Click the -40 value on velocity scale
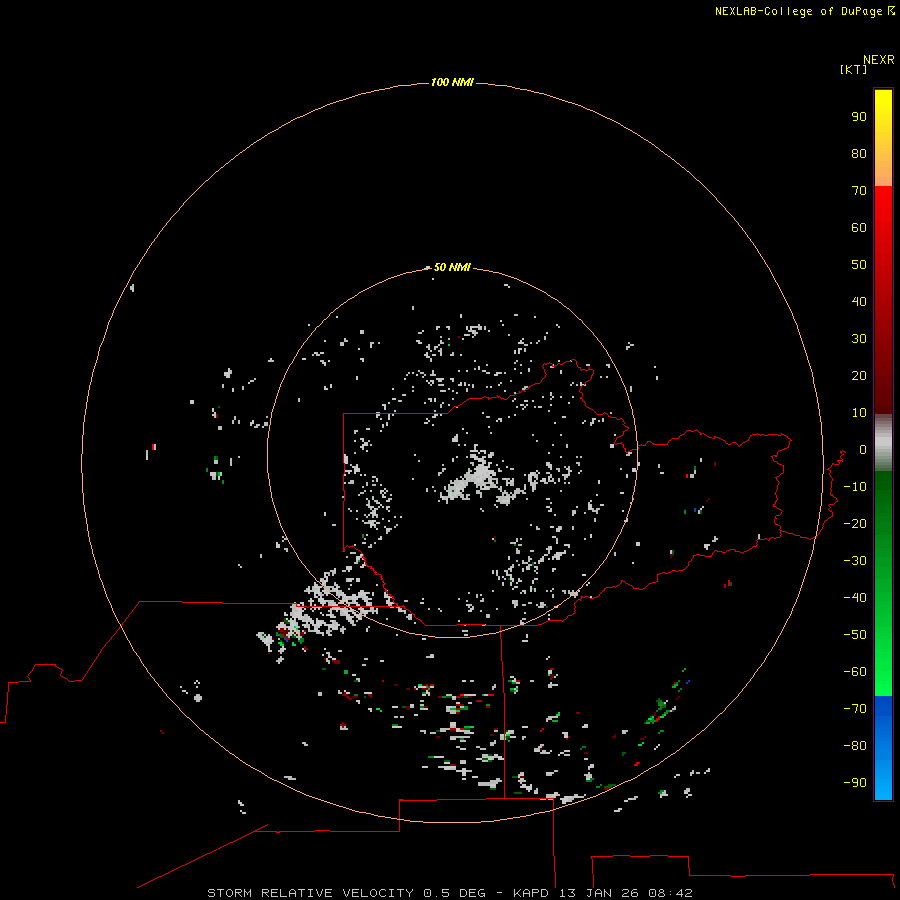900x900 pixels. [855, 598]
